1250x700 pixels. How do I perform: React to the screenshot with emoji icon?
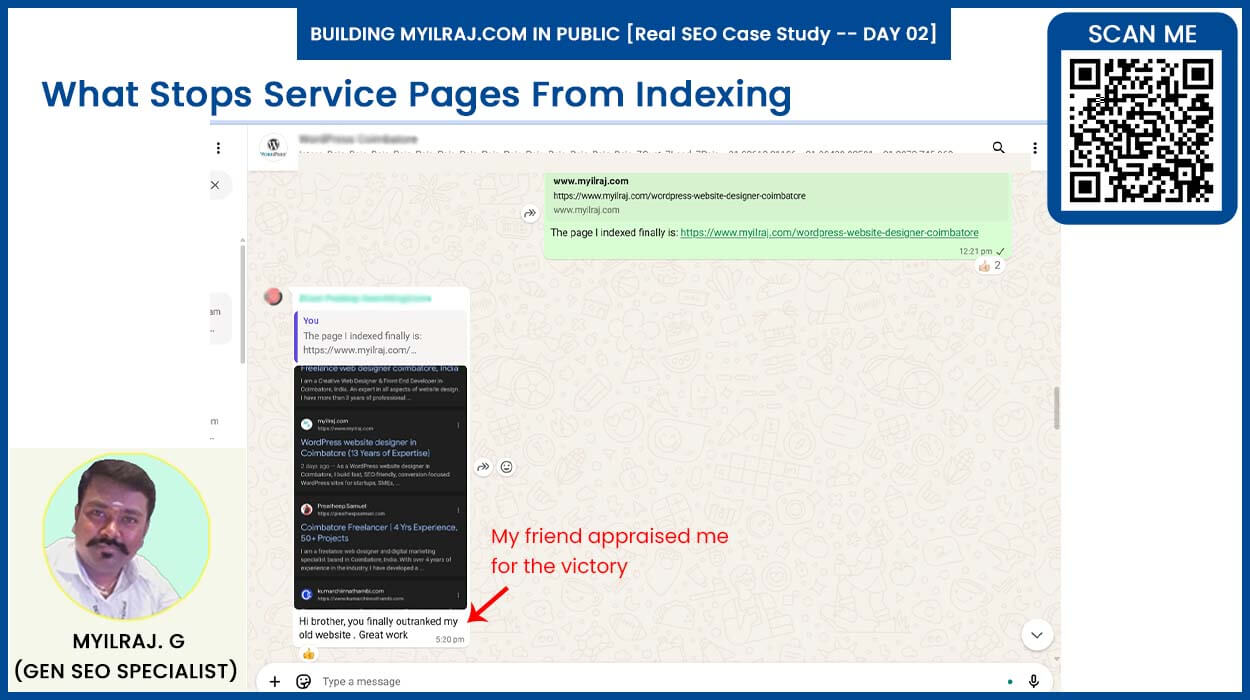(507, 467)
